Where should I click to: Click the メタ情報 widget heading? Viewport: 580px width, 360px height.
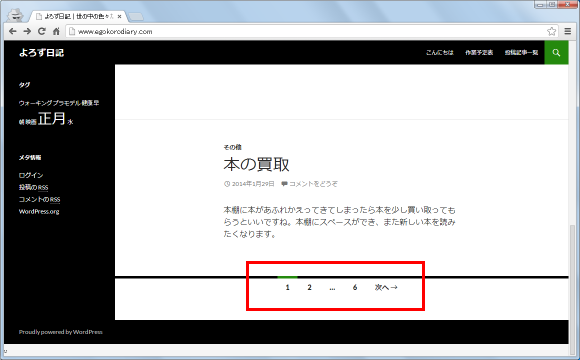coord(30,157)
